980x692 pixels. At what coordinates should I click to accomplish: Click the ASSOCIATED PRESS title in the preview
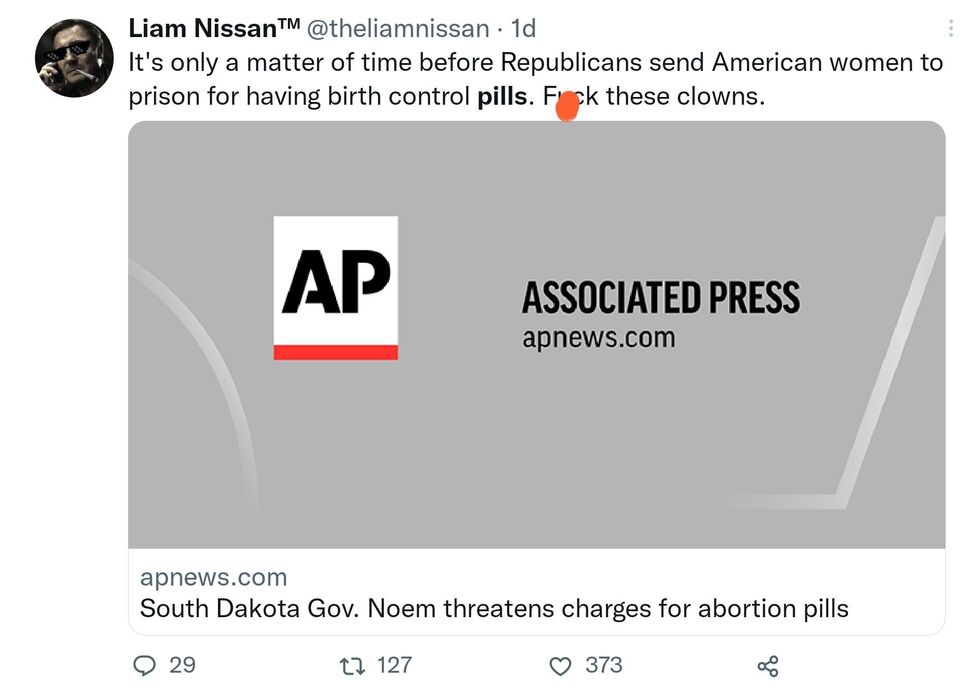click(660, 298)
